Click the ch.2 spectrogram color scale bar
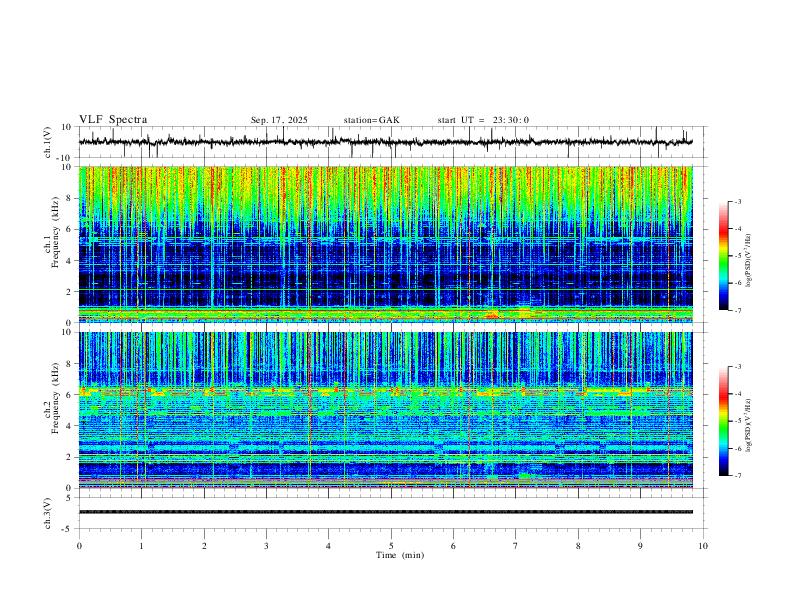Viewport: 792px width, 612px height. (x=723, y=421)
